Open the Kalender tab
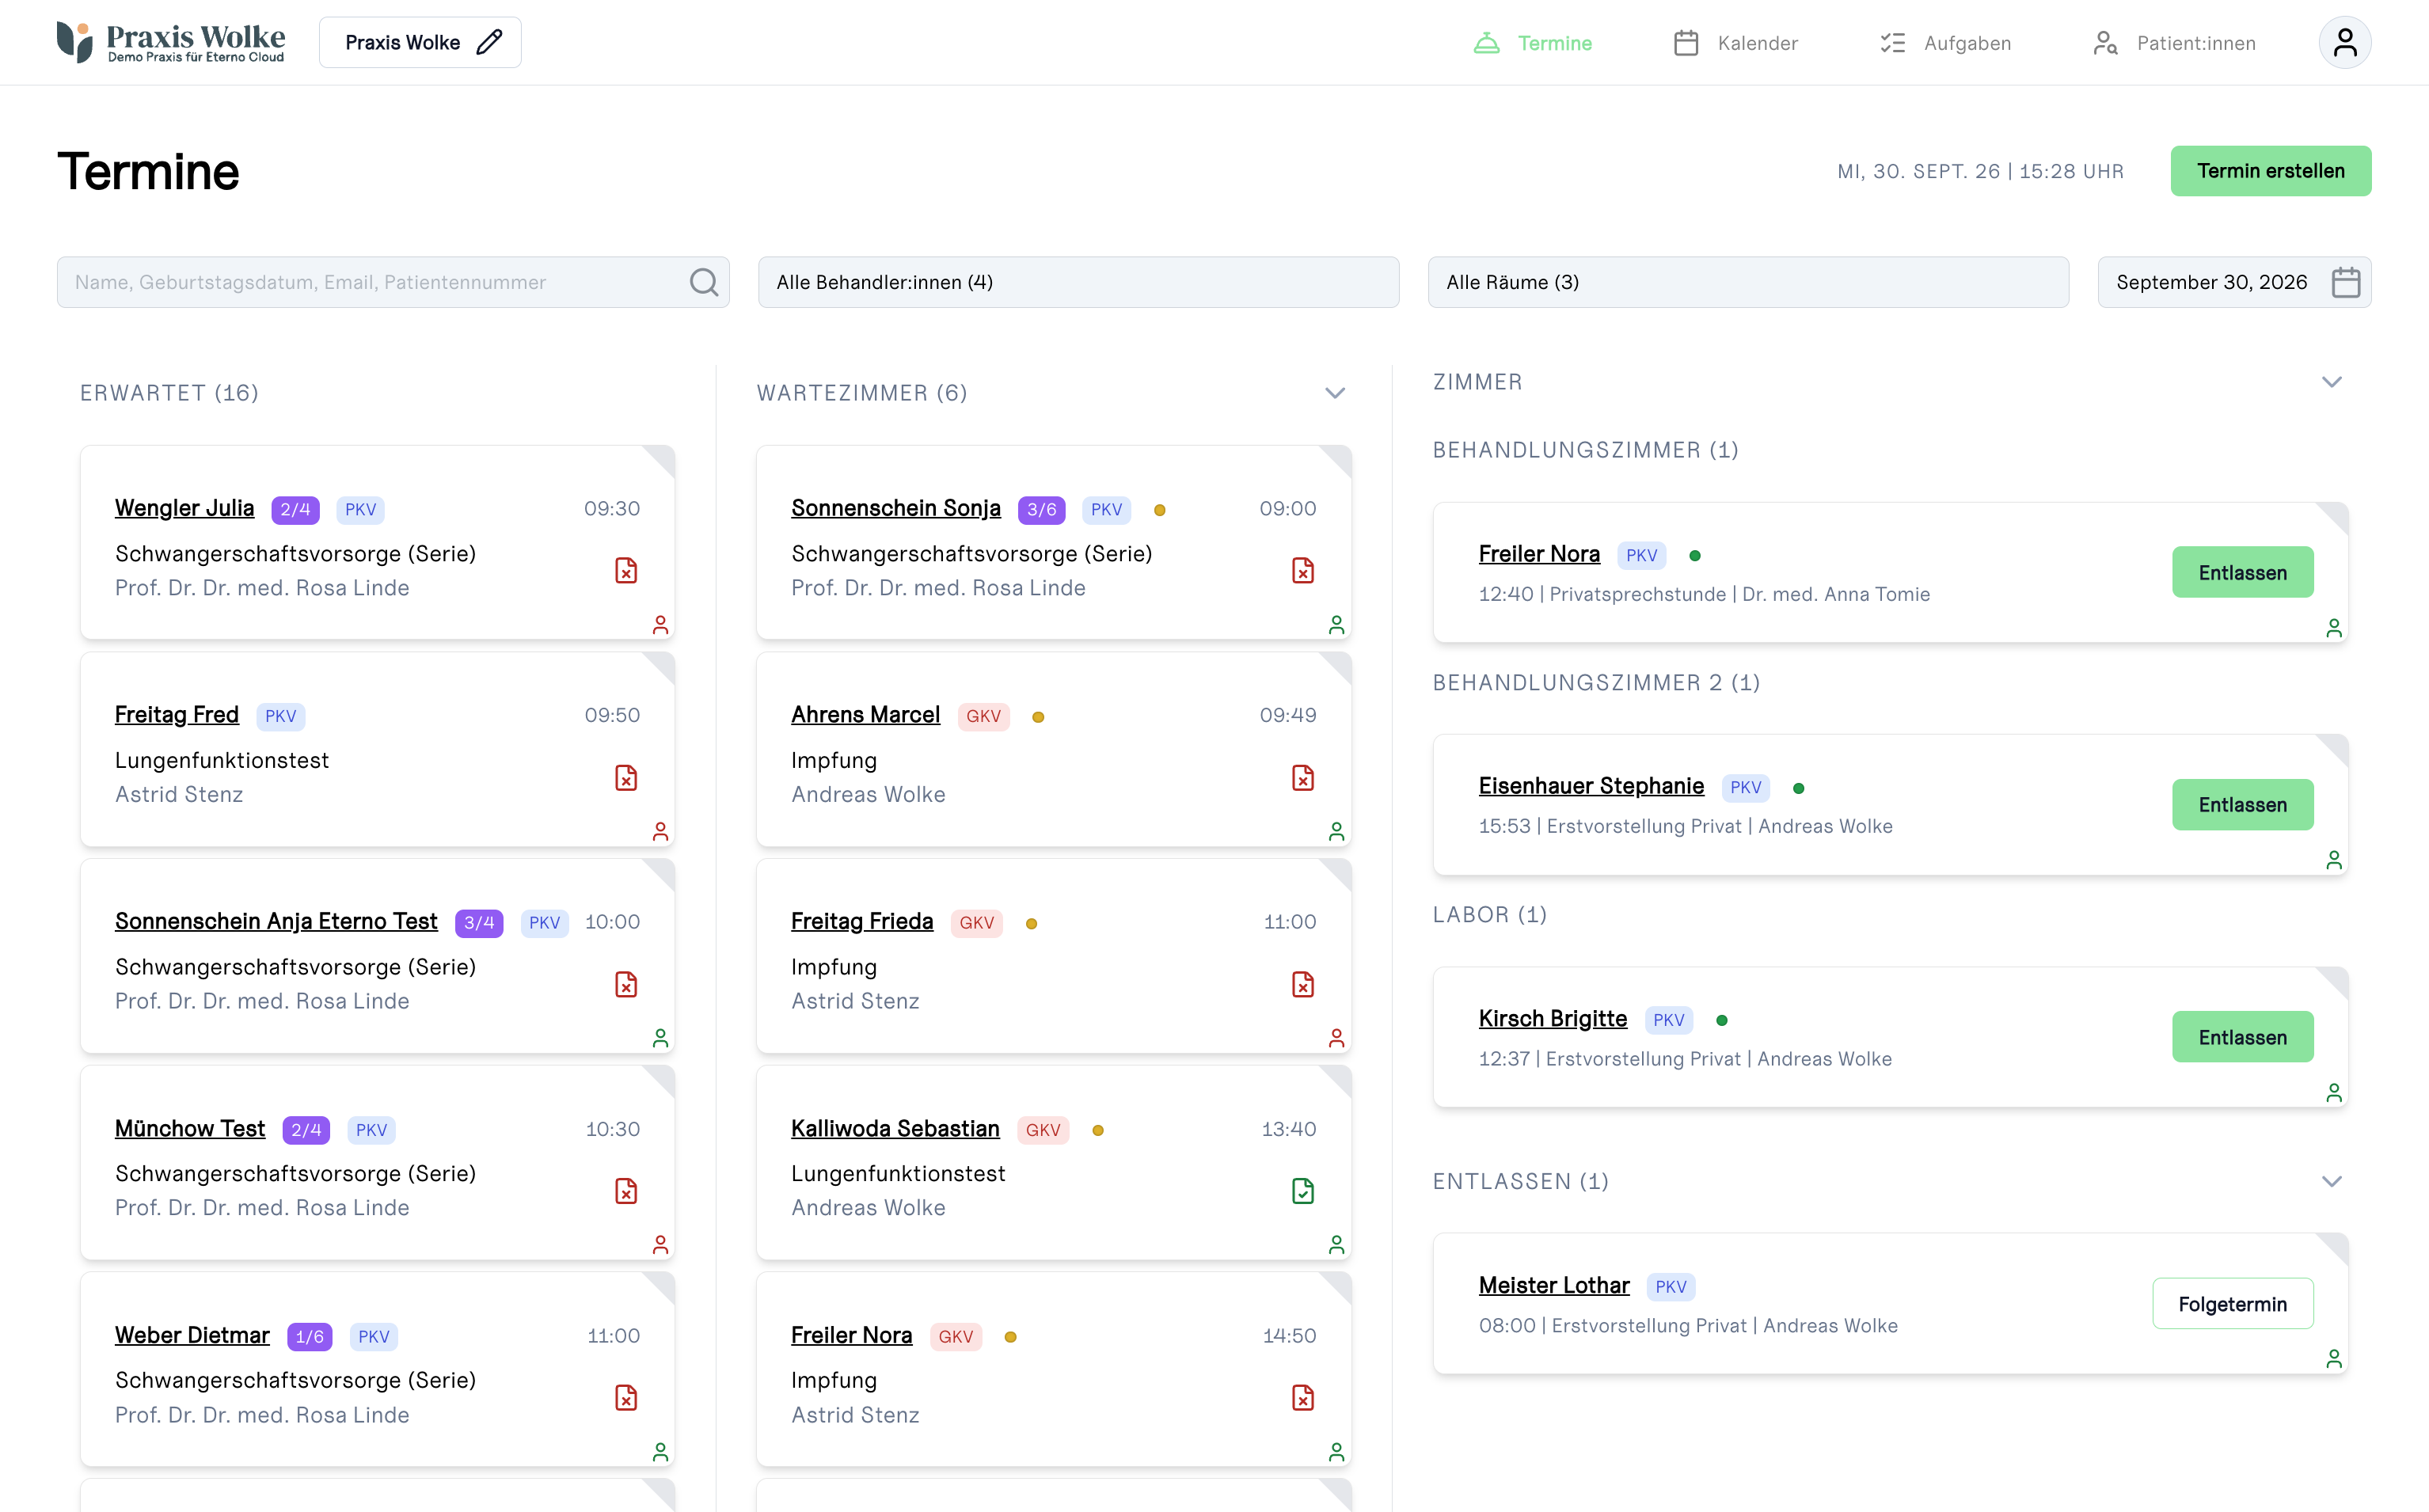2429x1512 pixels. click(1735, 43)
